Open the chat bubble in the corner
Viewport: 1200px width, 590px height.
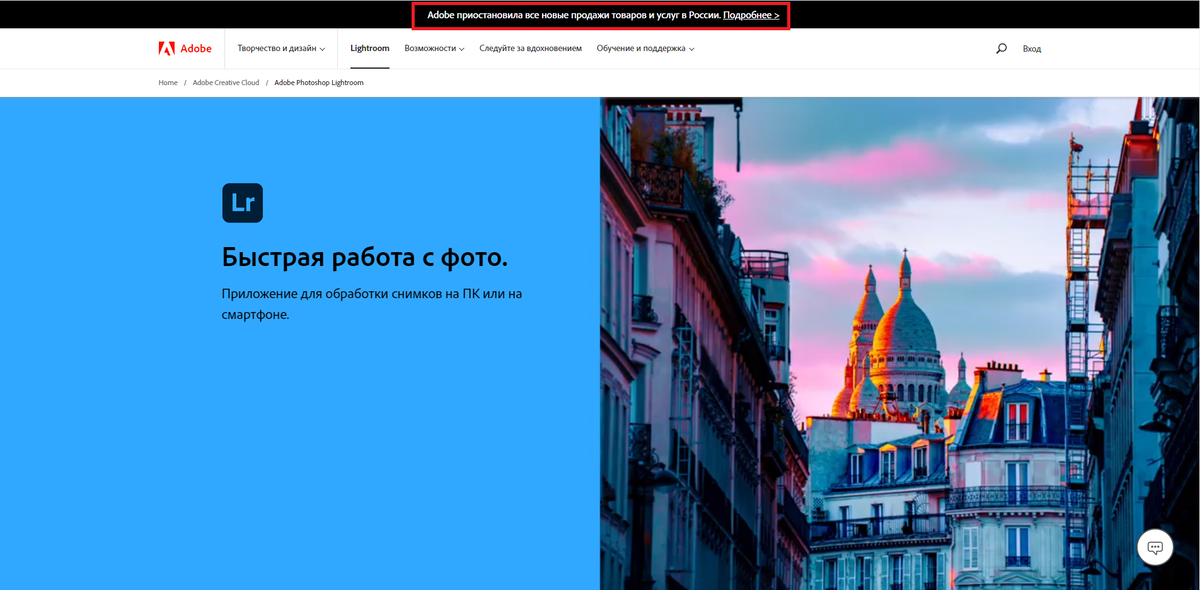tap(1155, 547)
